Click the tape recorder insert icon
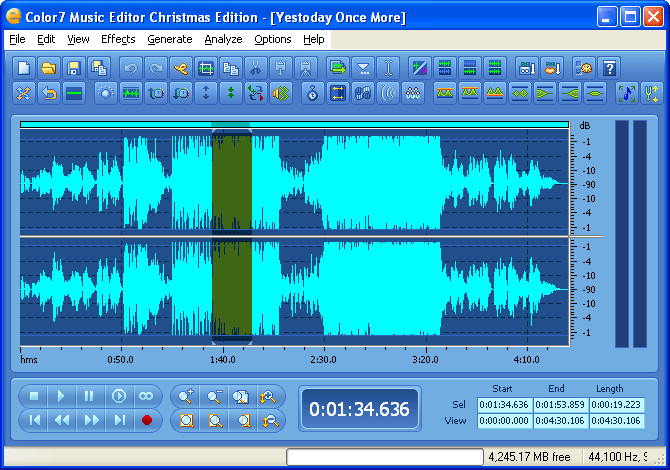This screenshot has height=470, width=670. (526, 68)
